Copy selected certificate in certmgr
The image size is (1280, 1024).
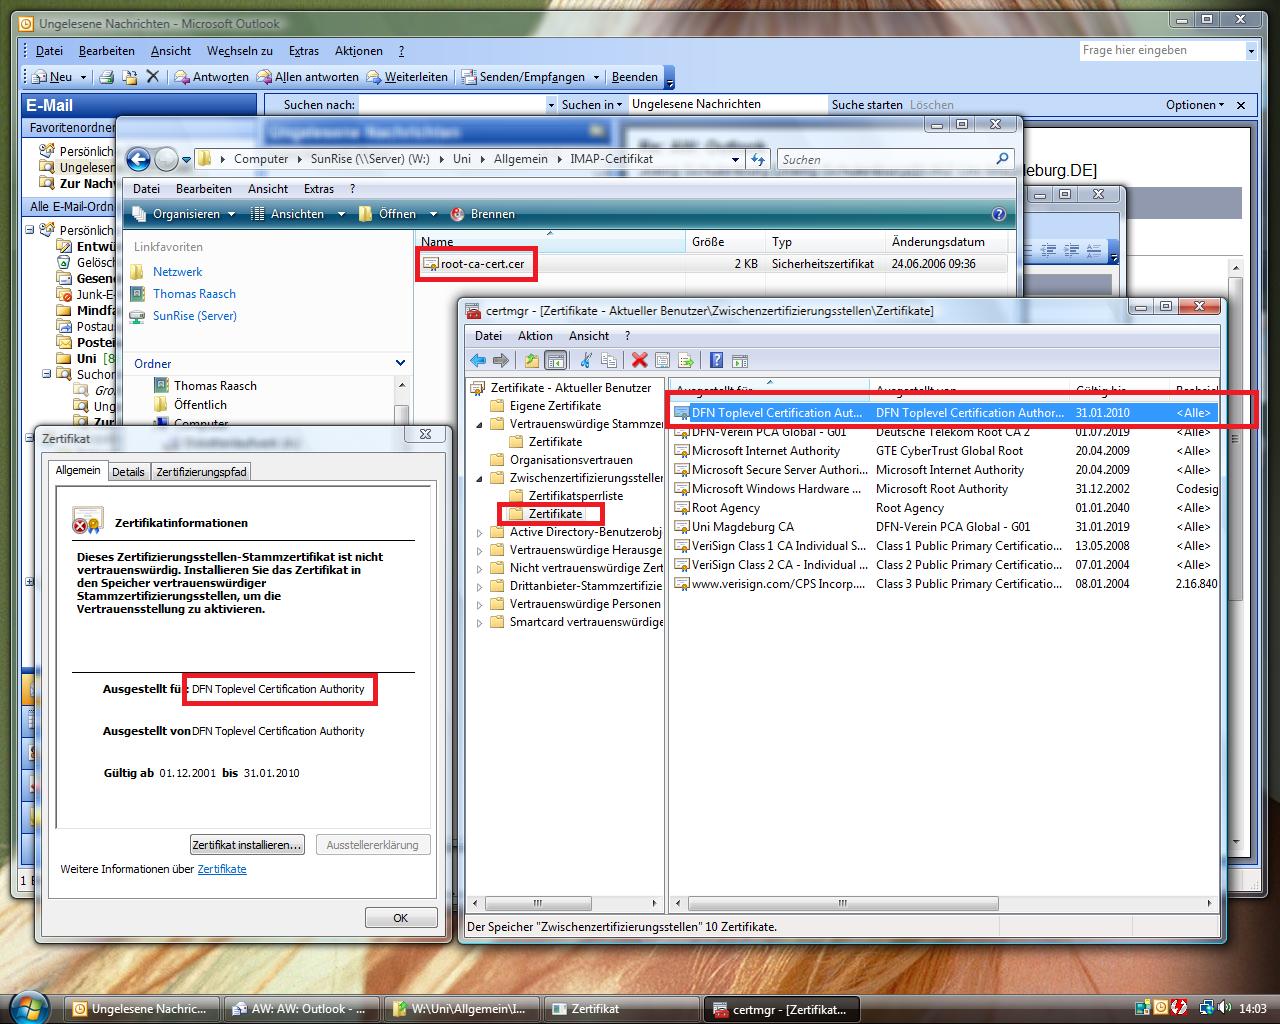609,360
